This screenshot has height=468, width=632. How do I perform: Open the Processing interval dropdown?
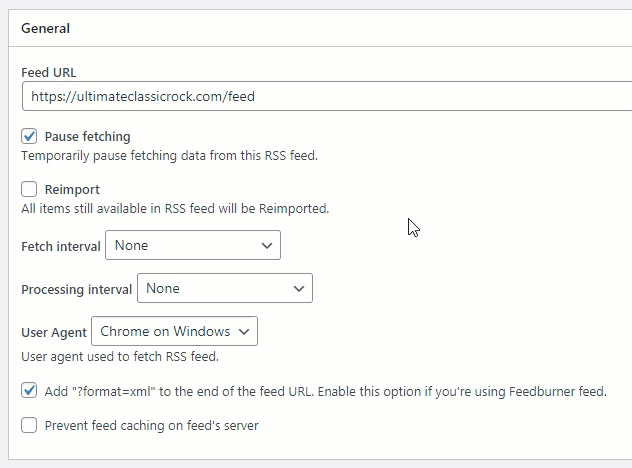225,288
